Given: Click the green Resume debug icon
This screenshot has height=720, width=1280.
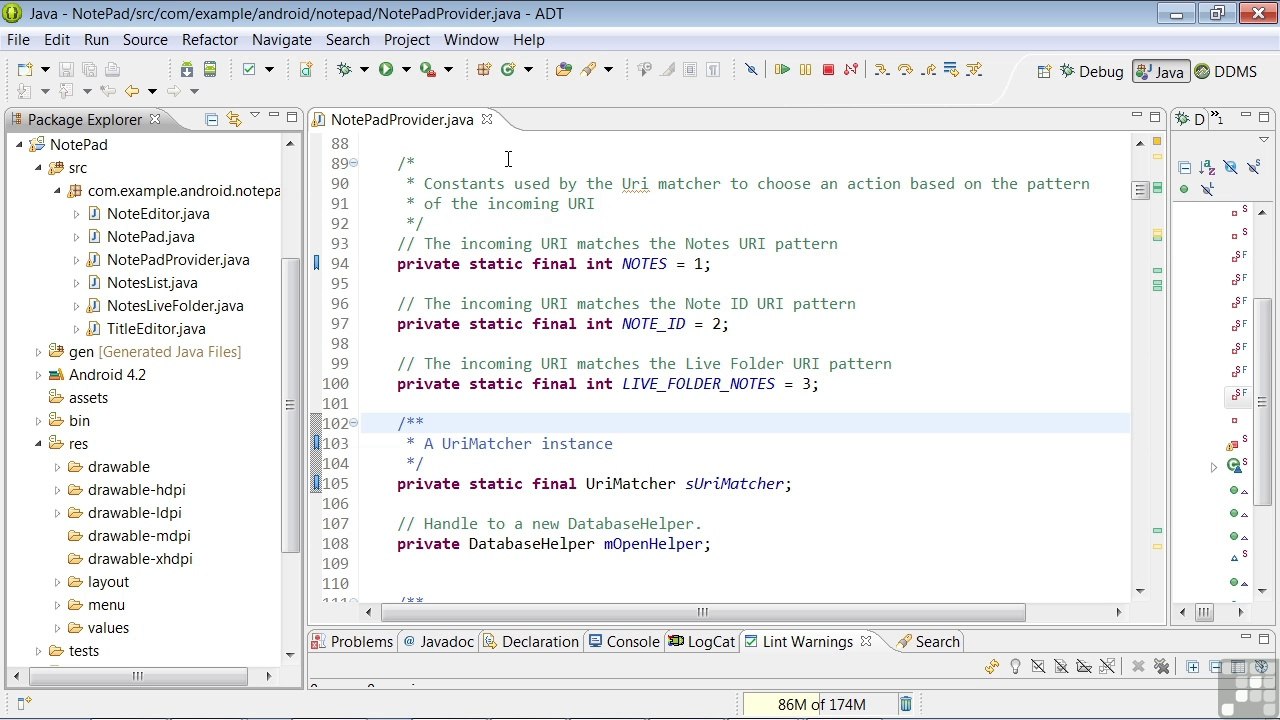Looking at the screenshot, I should [x=782, y=69].
